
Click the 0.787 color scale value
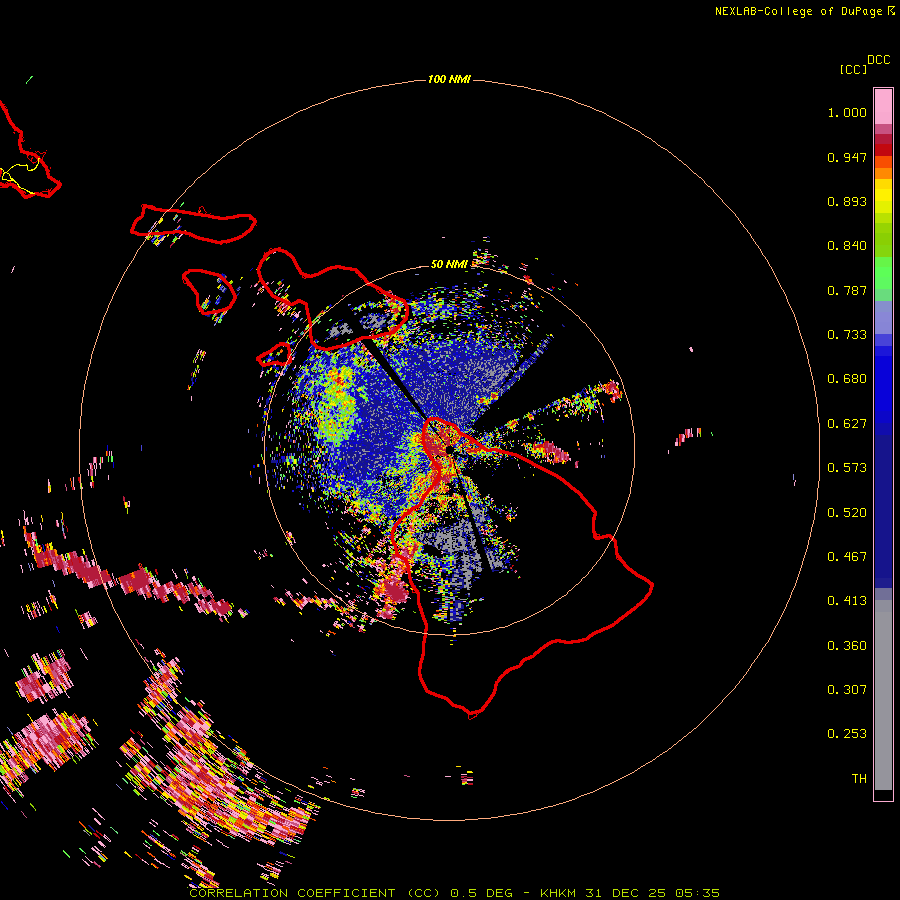click(847, 290)
